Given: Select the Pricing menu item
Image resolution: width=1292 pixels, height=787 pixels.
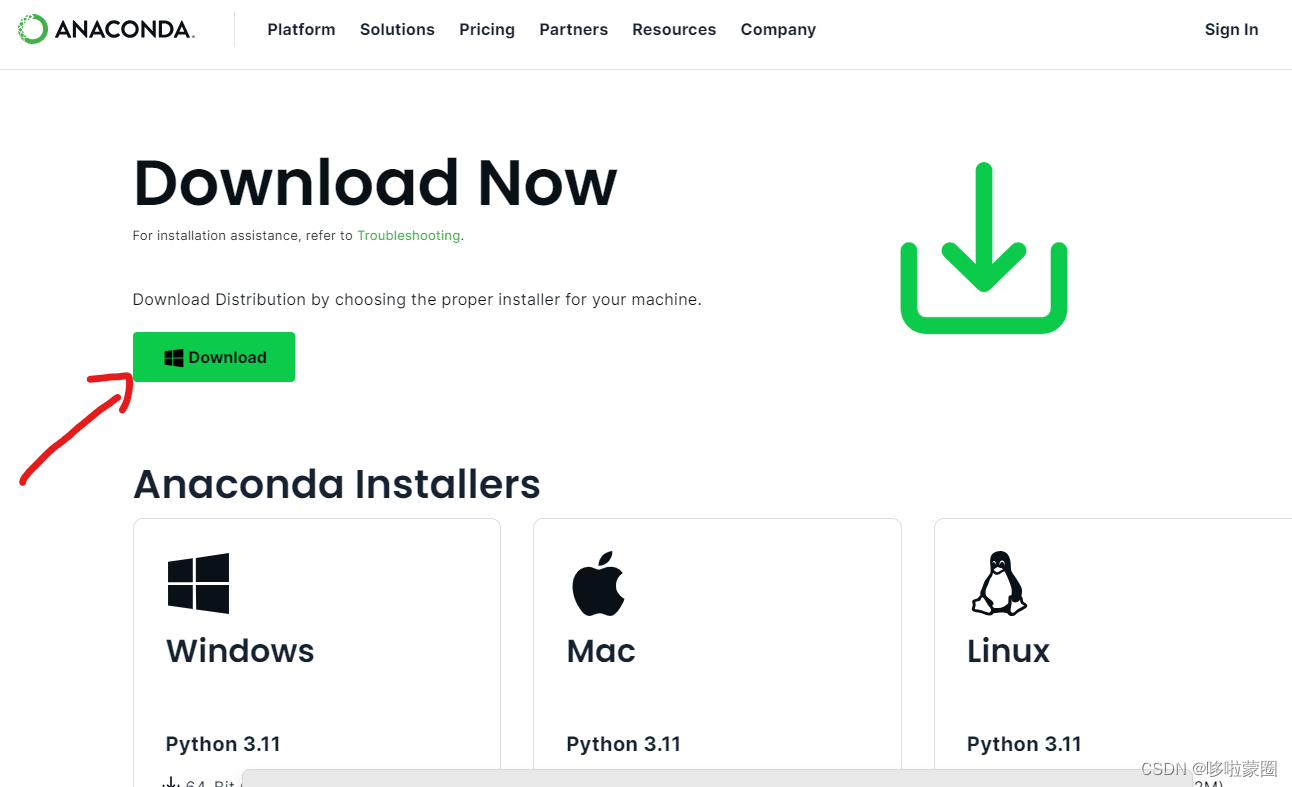Looking at the screenshot, I should [x=487, y=29].
